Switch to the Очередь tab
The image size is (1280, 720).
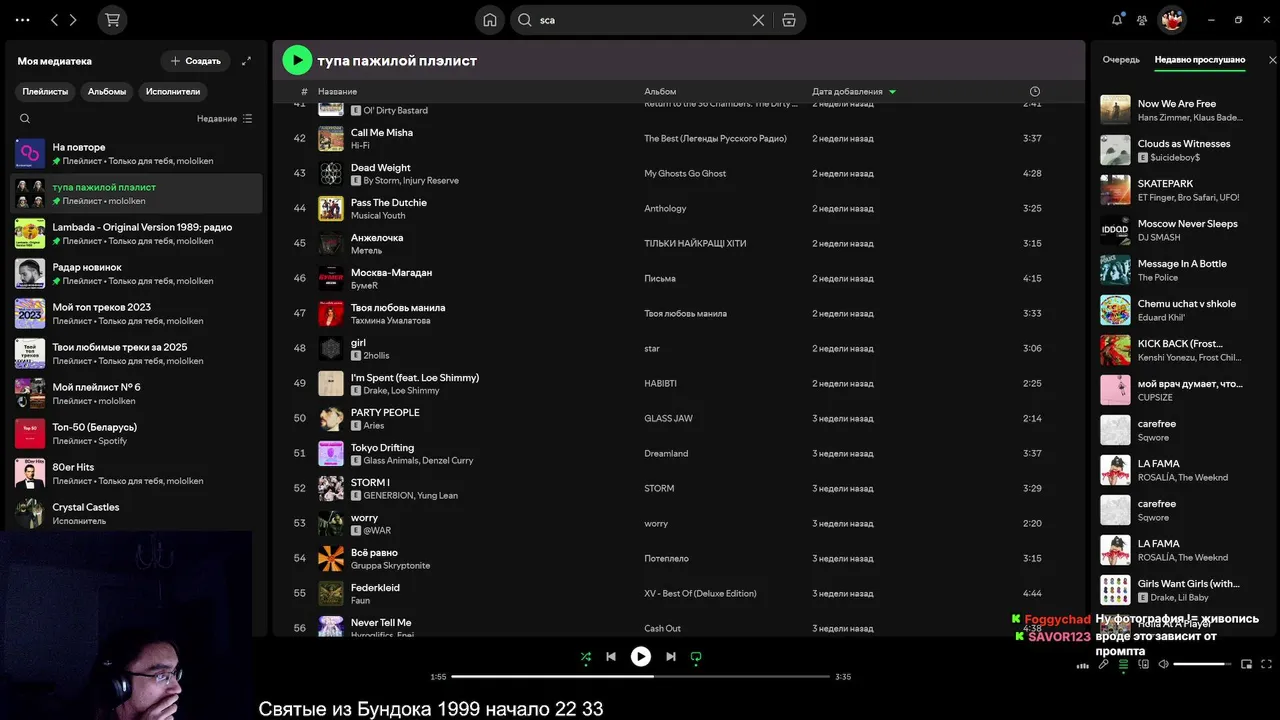1121,60
